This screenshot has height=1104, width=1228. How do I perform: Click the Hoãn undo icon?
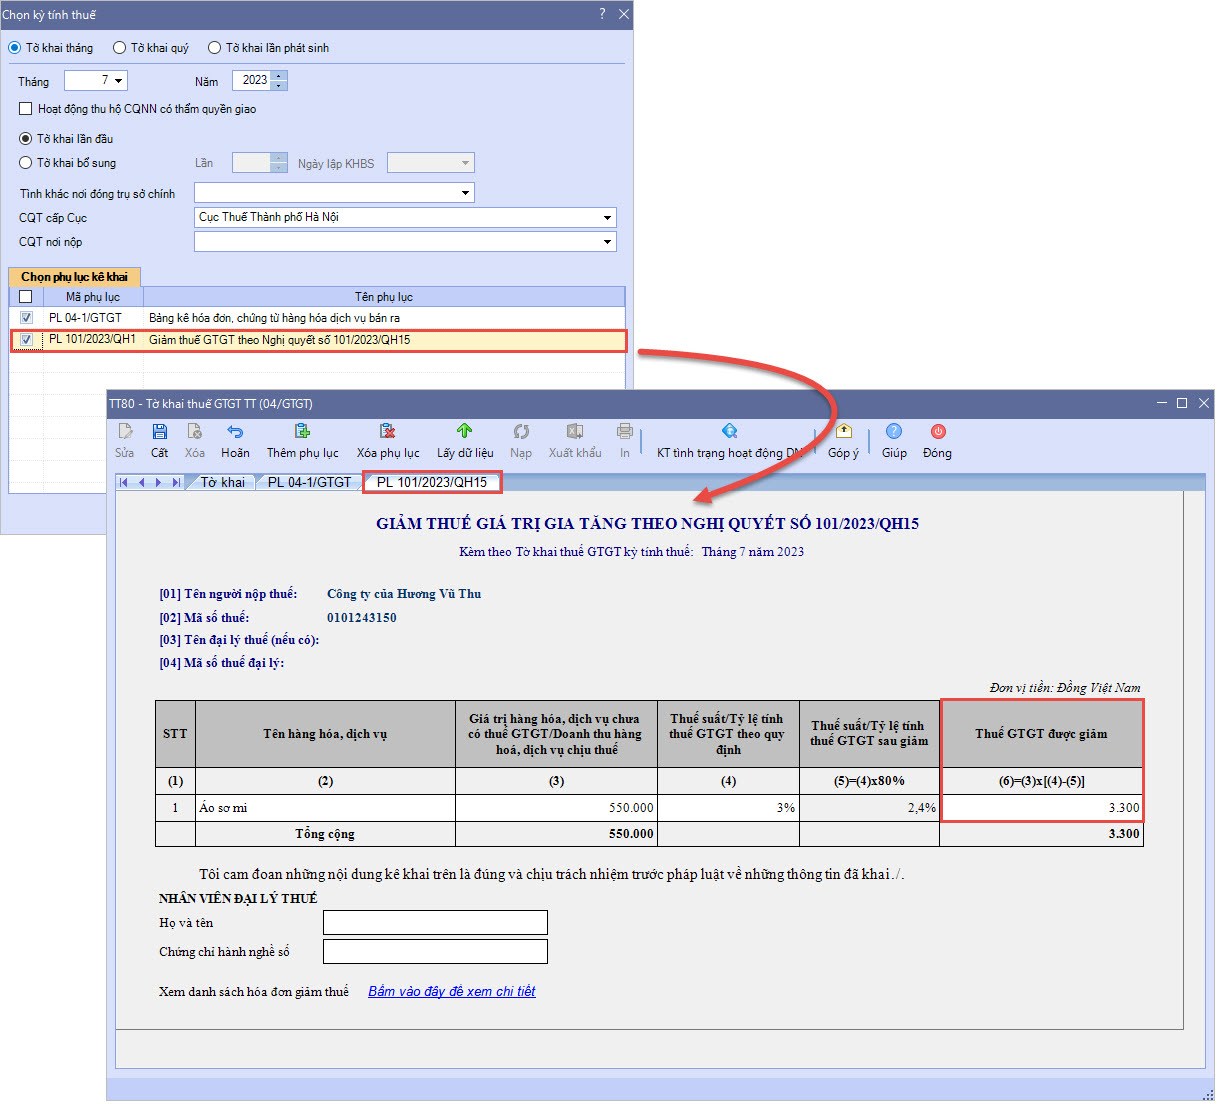tap(235, 432)
